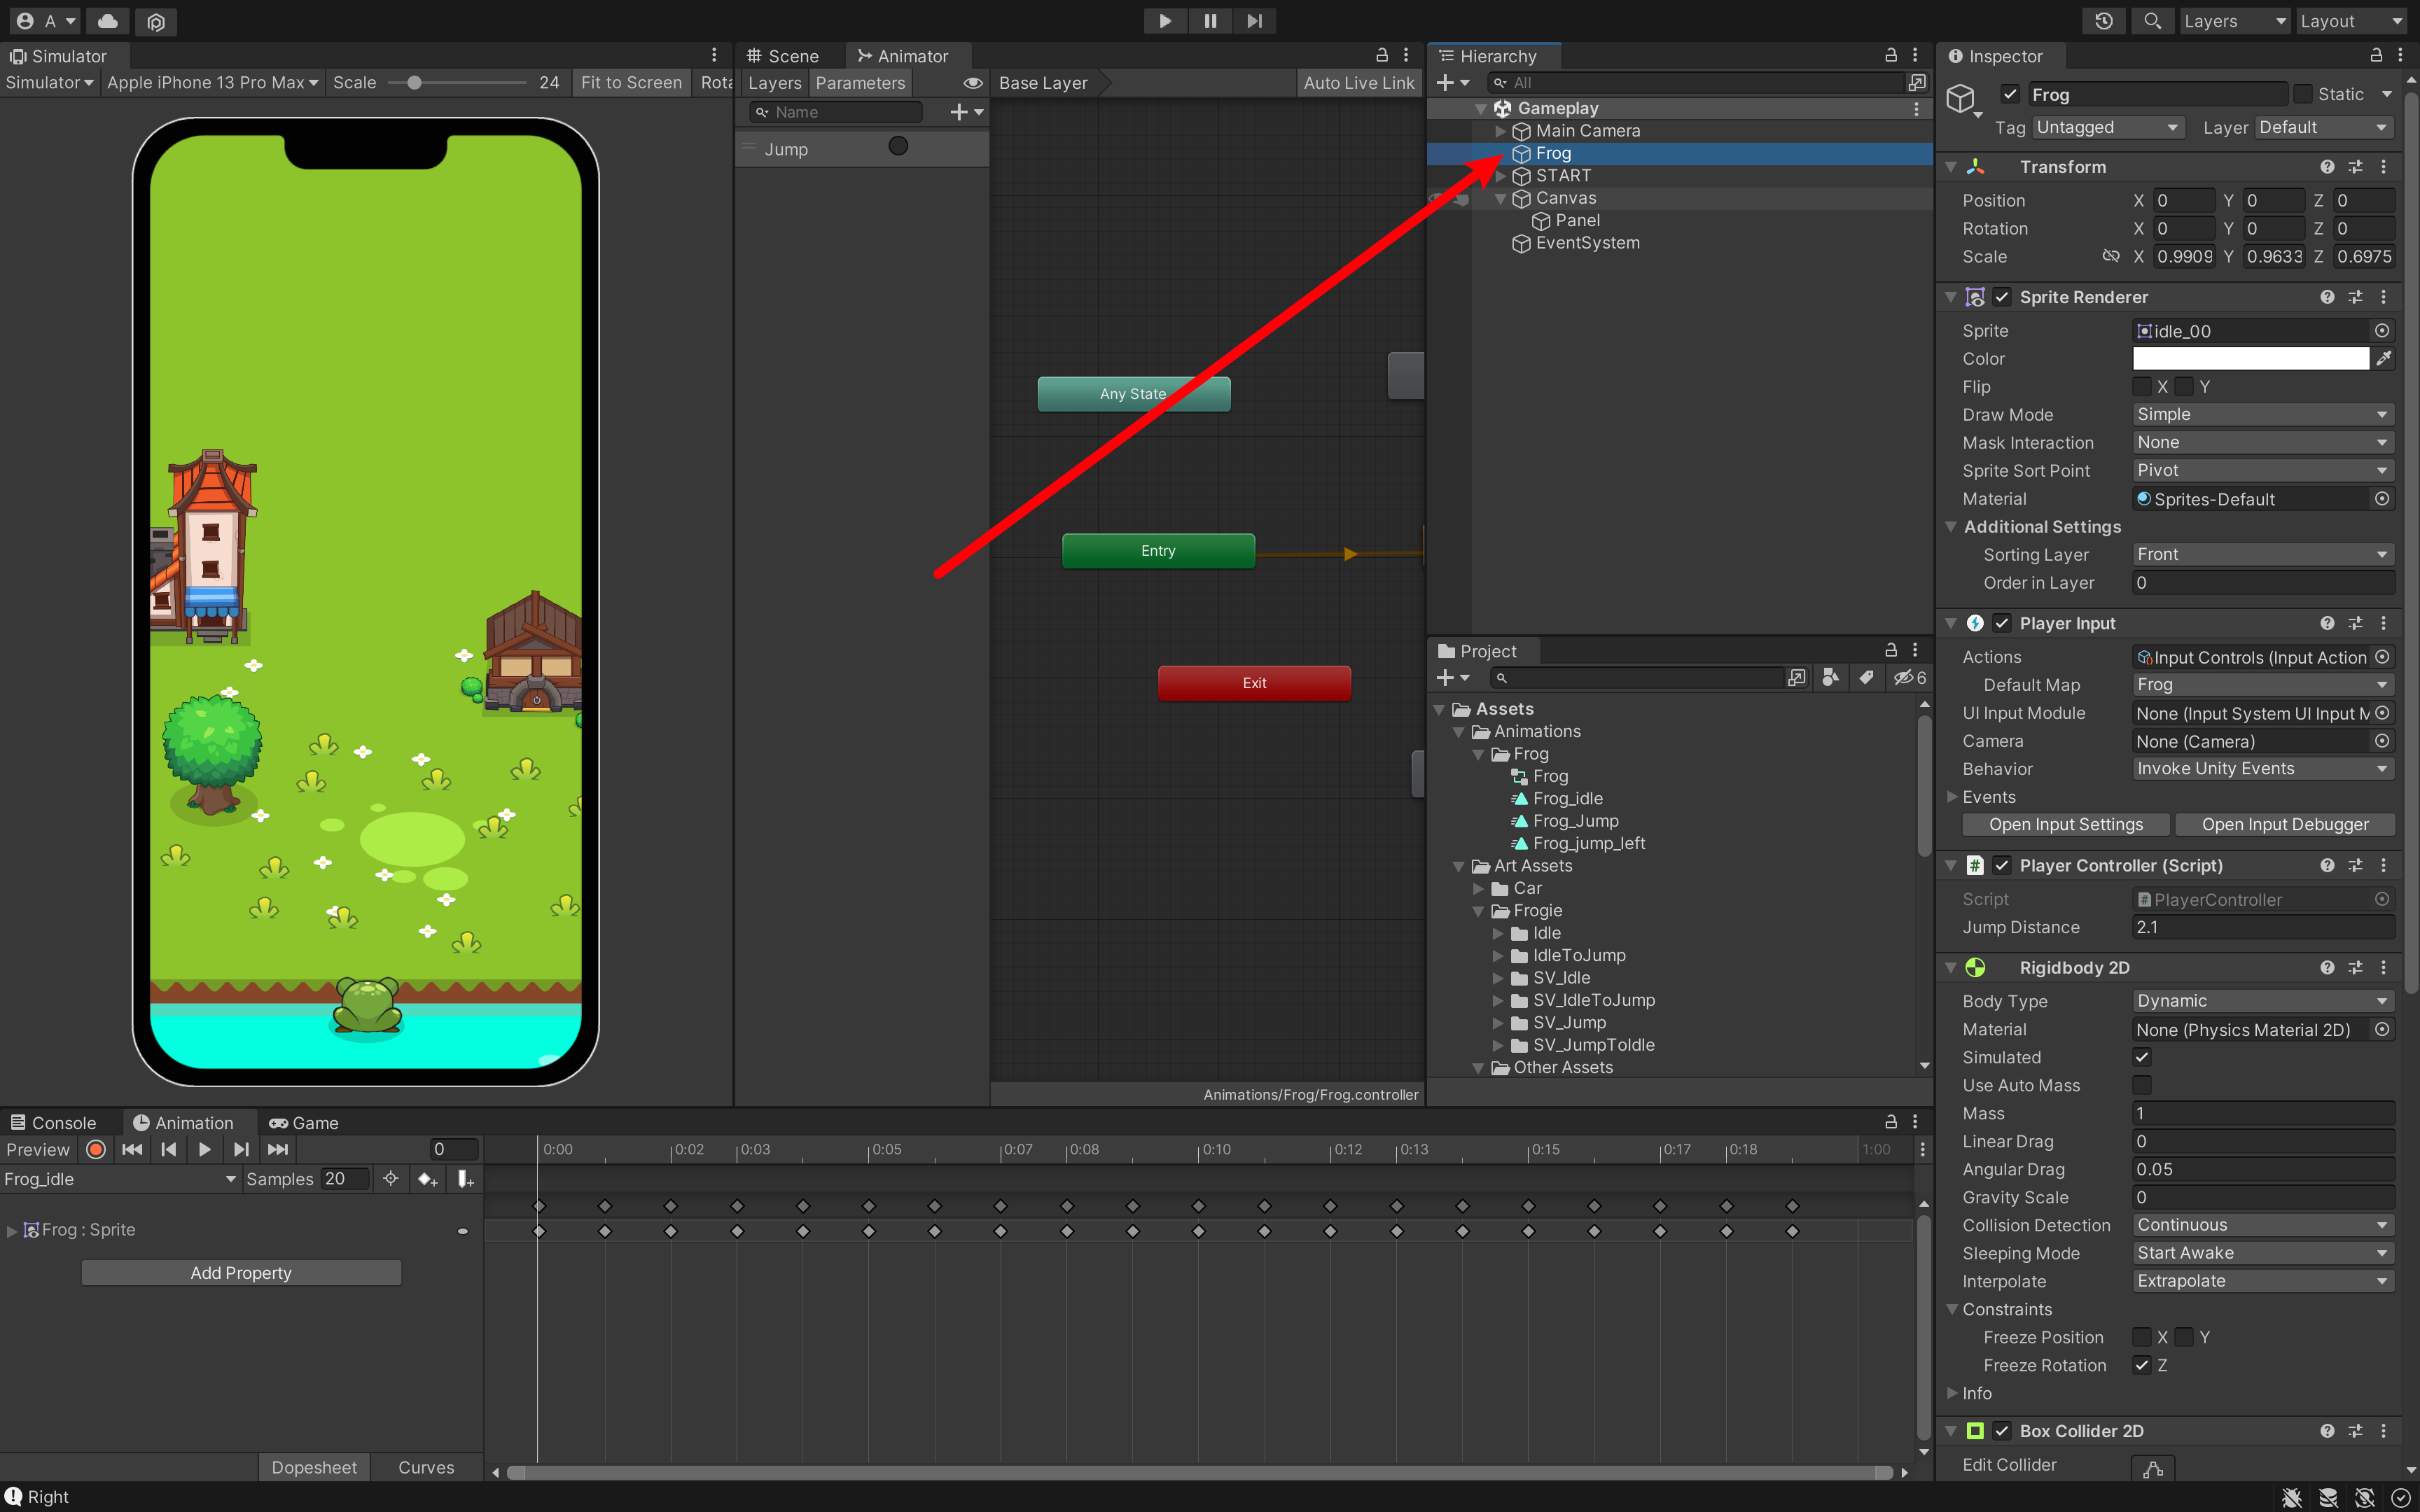Toggle Flip Y checkbox
The height and width of the screenshot is (1512, 2420).
pyautogui.click(x=2184, y=386)
